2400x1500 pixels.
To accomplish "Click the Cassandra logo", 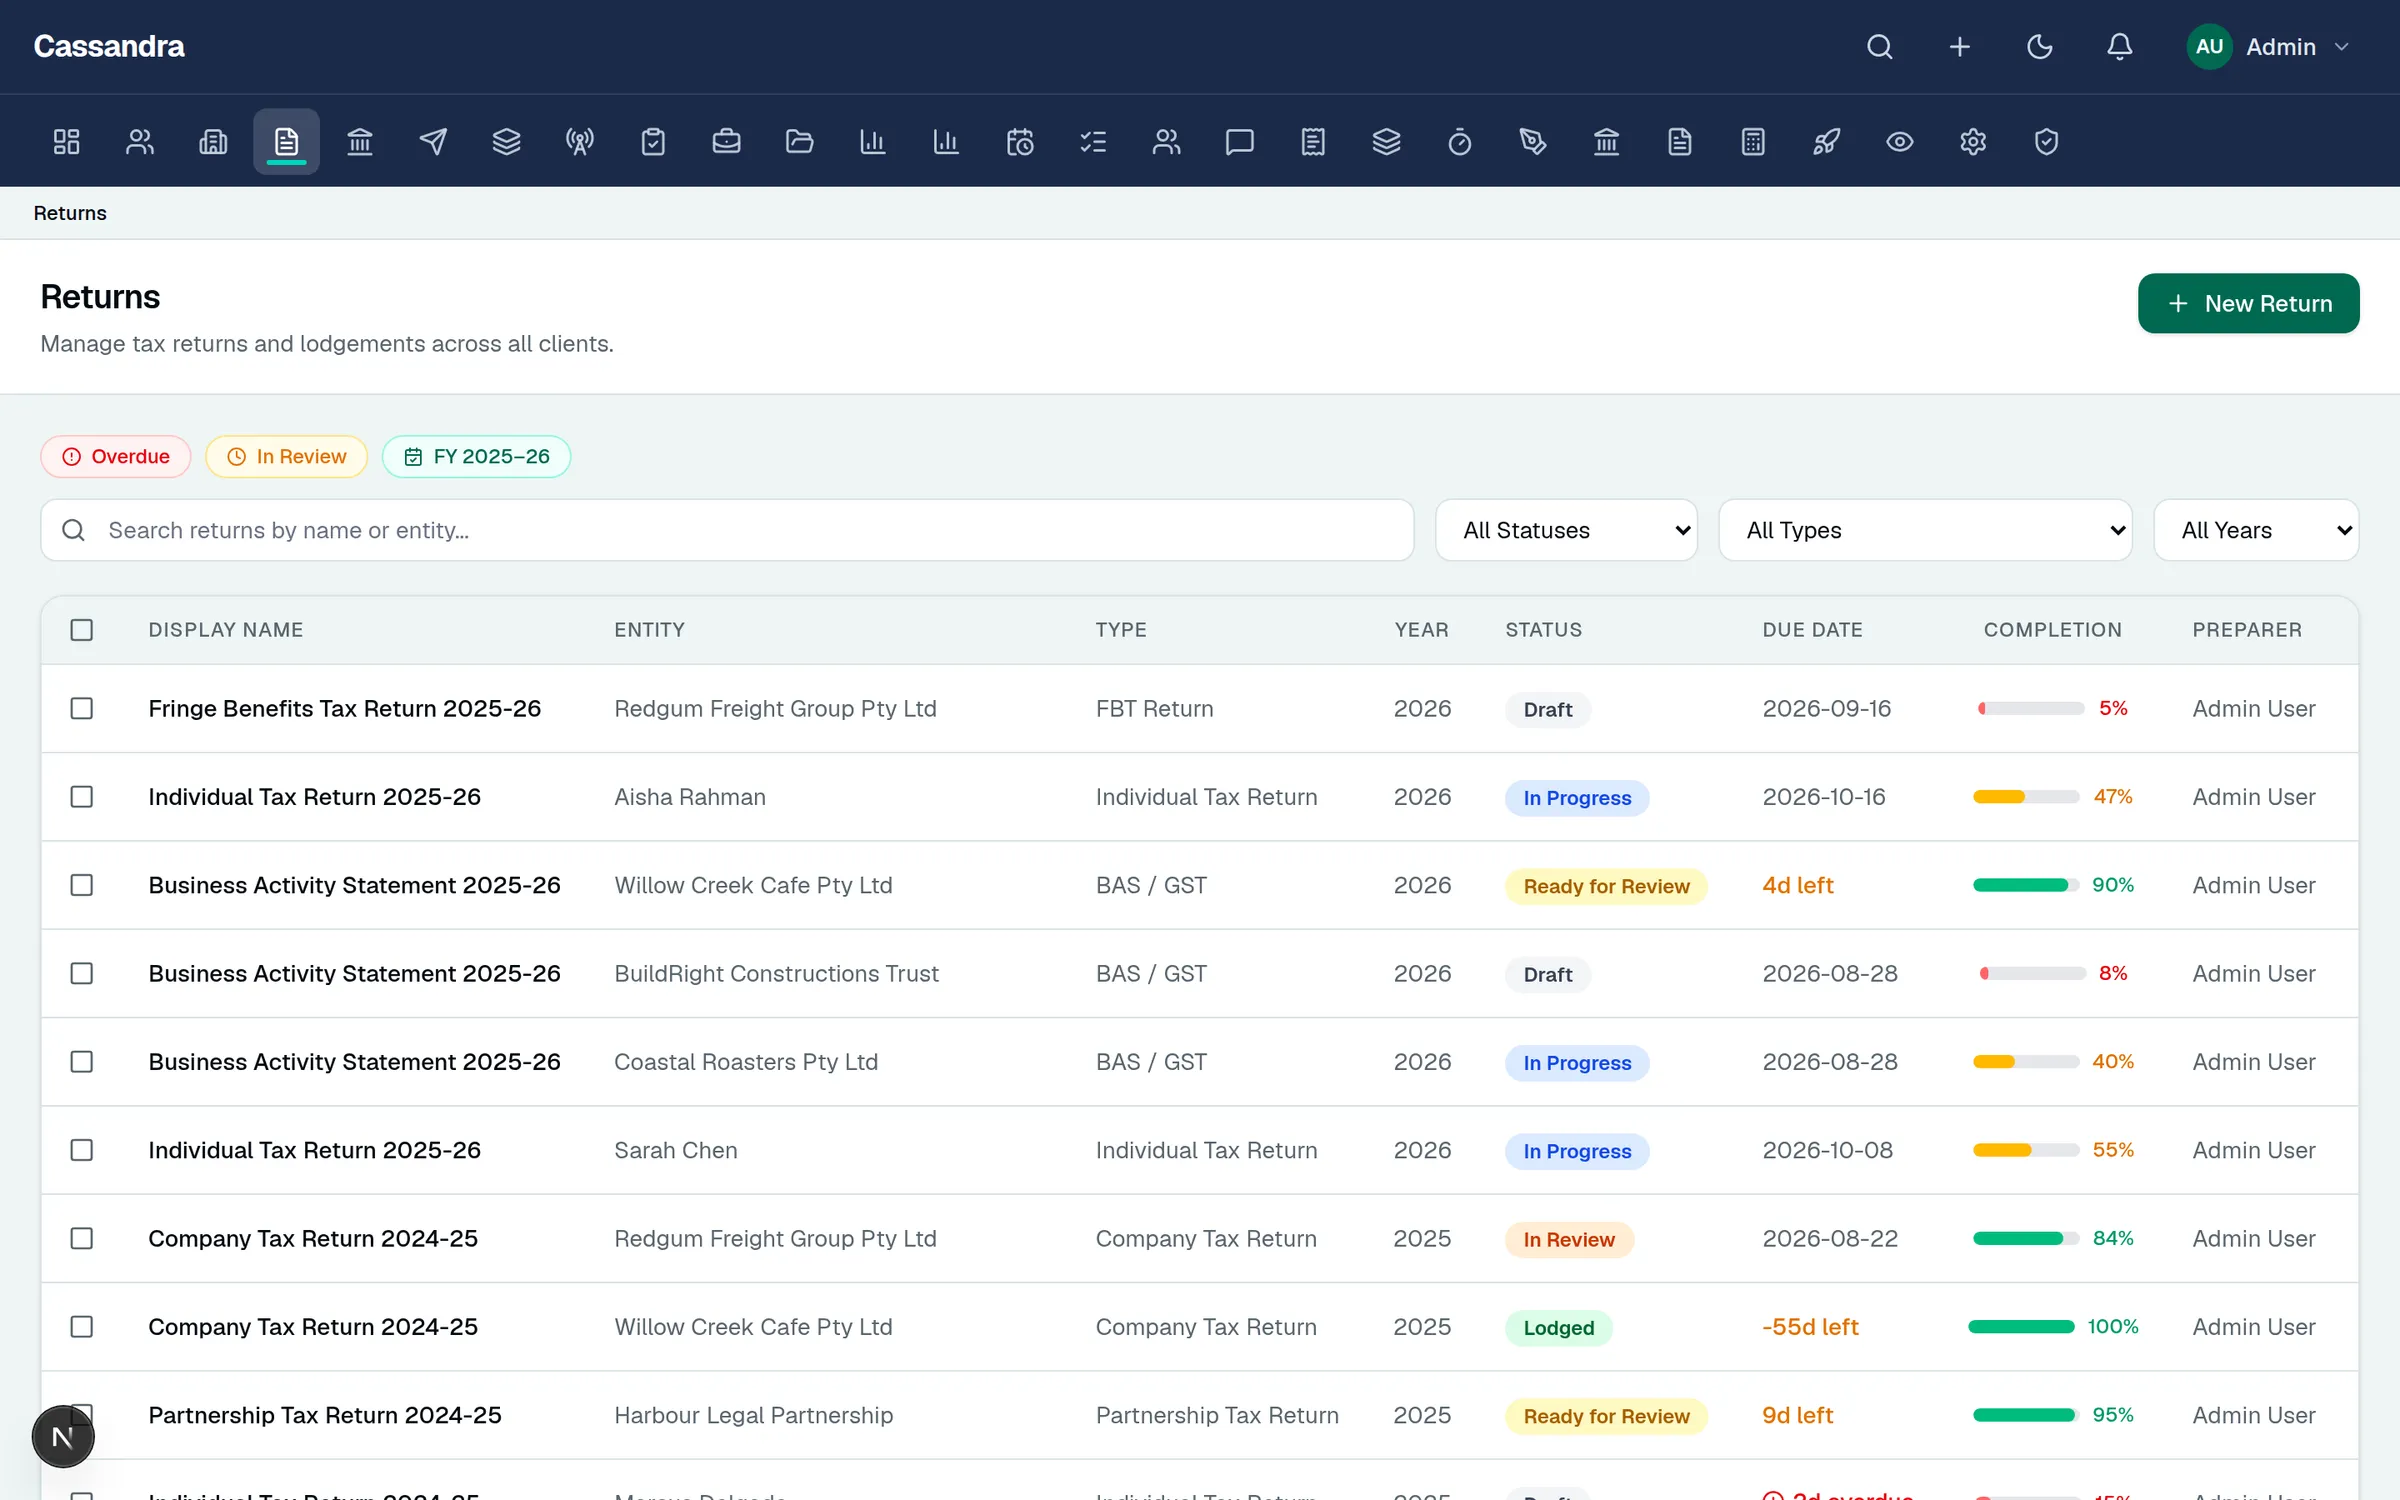I will click(x=109, y=47).
